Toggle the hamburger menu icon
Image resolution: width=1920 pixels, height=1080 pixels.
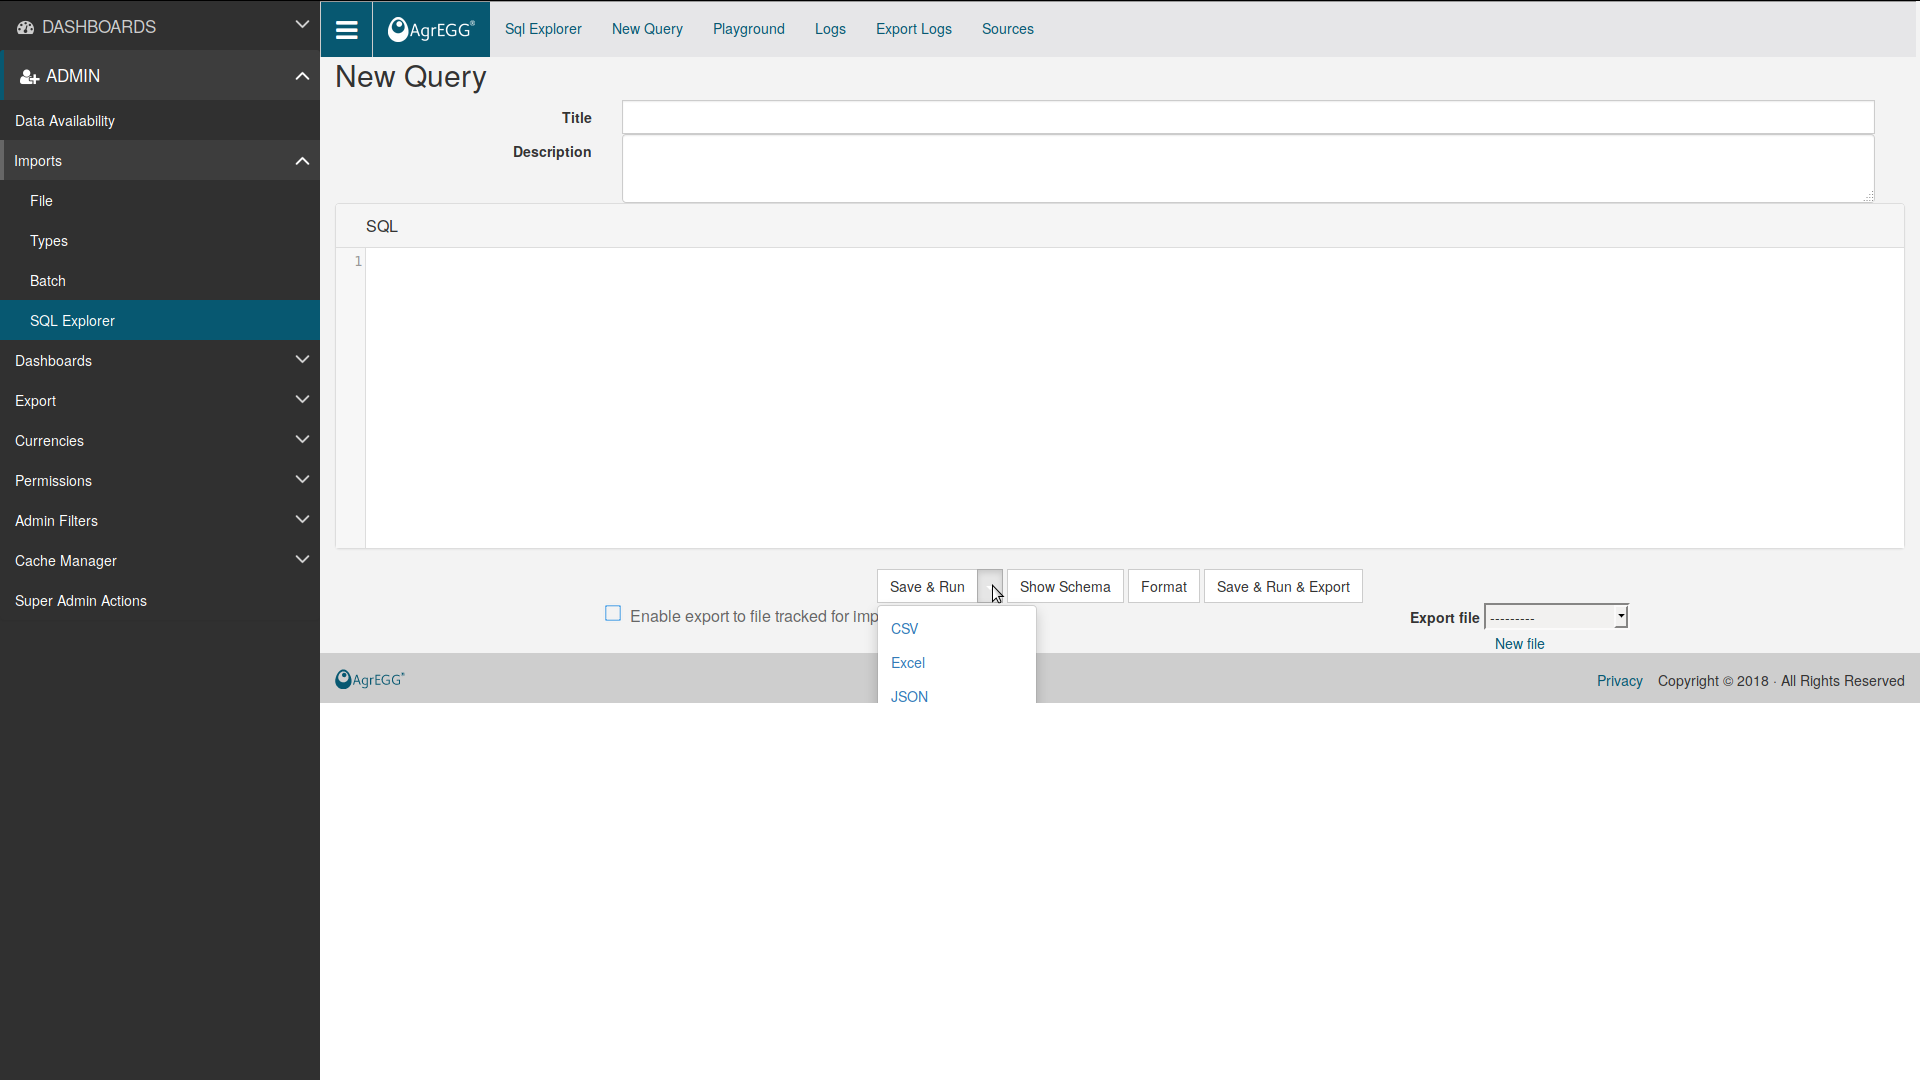pos(346,29)
